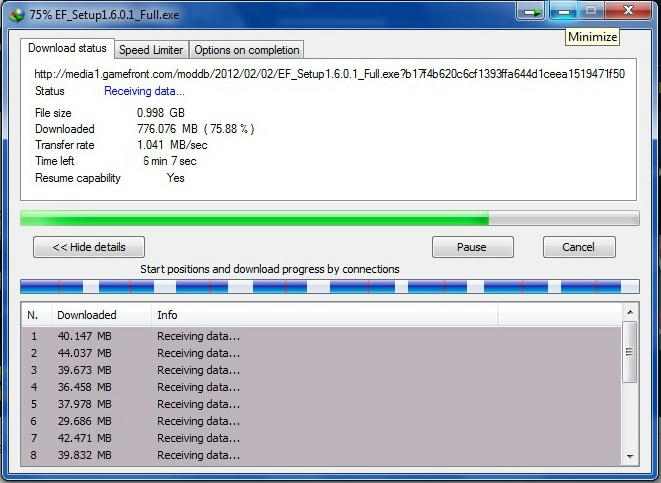Click the Info column header

tap(325, 315)
